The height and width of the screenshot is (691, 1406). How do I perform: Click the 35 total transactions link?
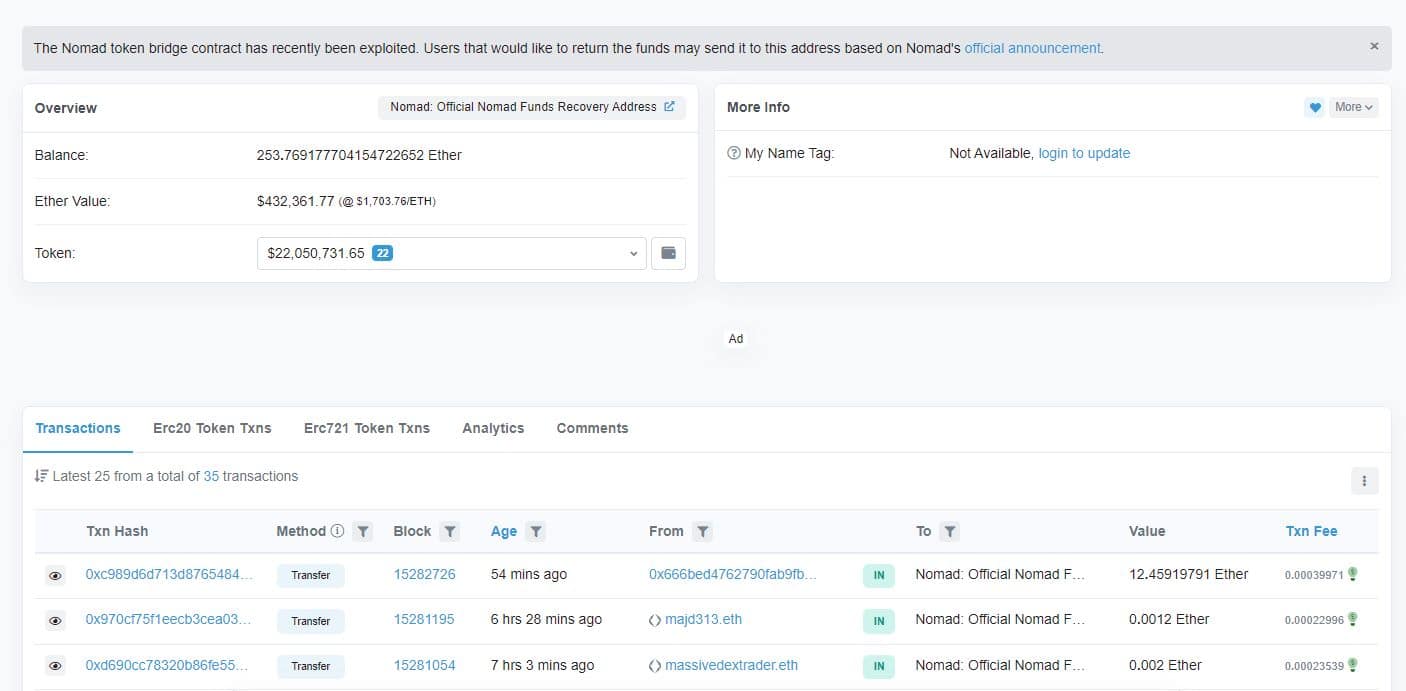pyautogui.click(x=211, y=476)
